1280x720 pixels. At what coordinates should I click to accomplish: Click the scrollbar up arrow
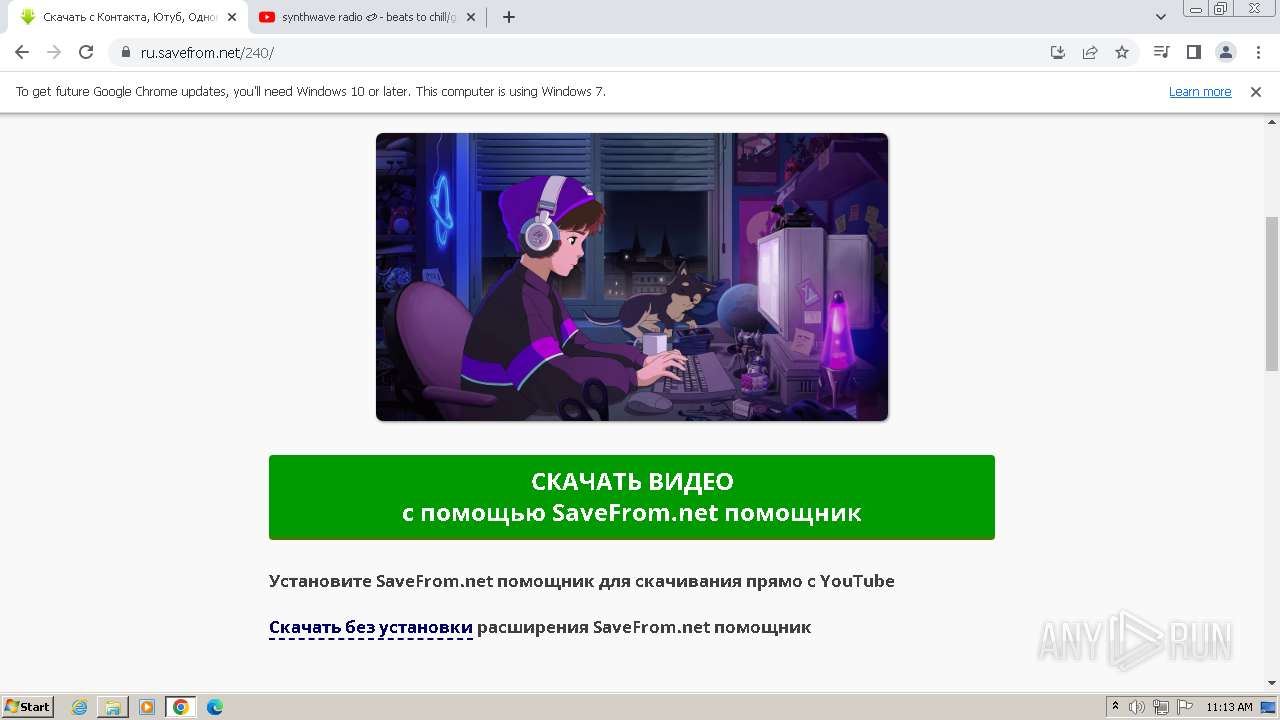[x=1272, y=121]
